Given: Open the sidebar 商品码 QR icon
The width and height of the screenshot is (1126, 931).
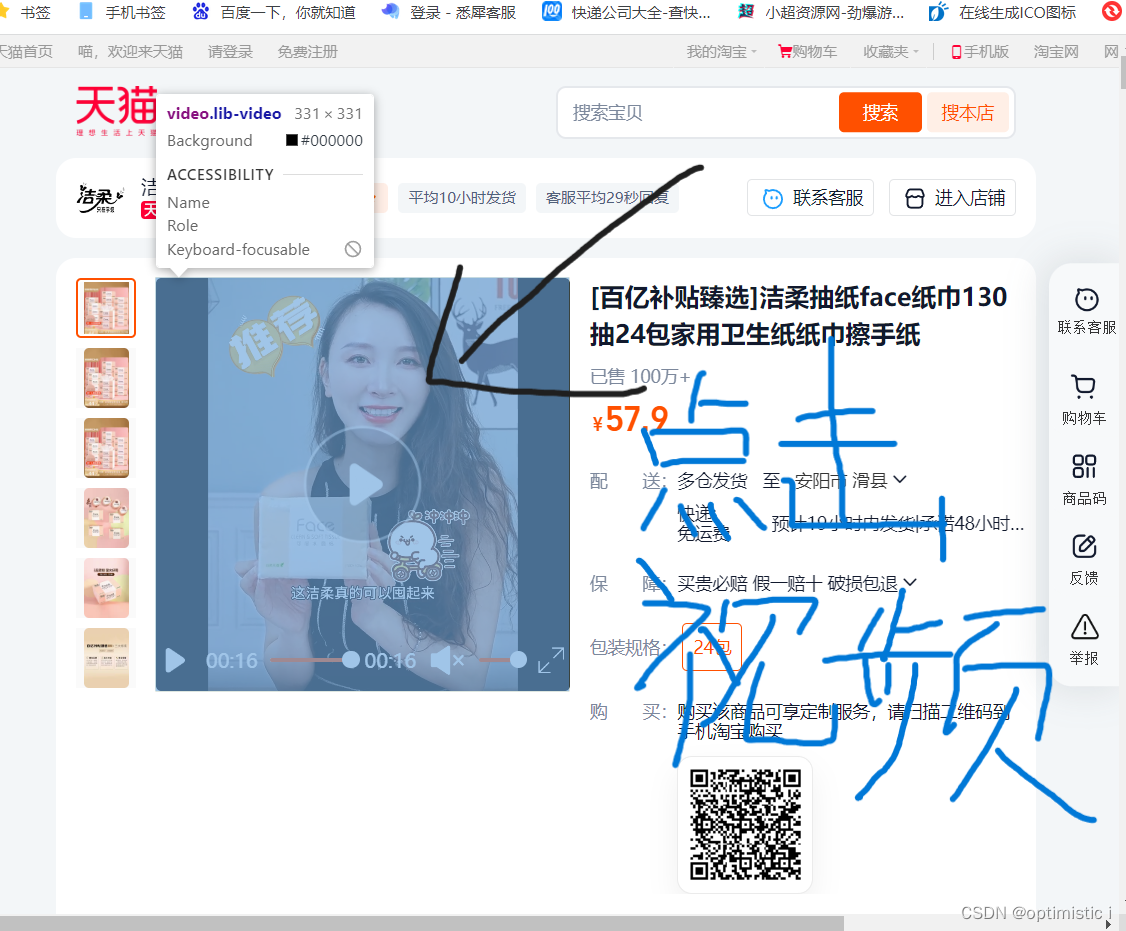Looking at the screenshot, I should pos(1084,466).
